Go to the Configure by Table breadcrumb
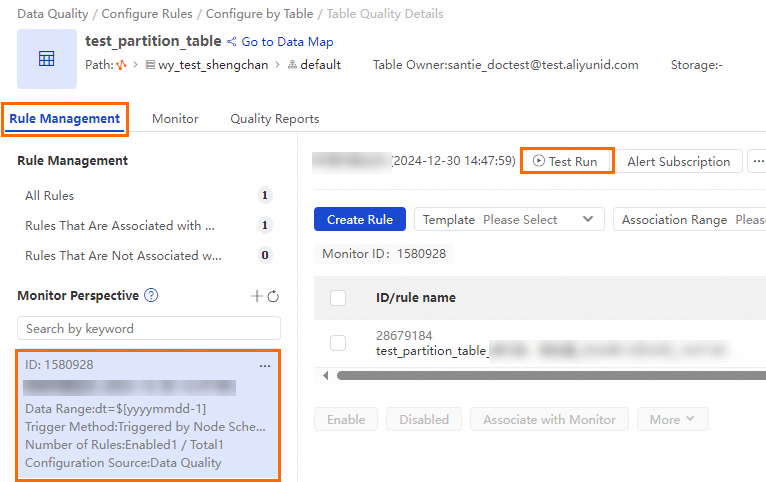The width and height of the screenshot is (766, 482). pos(259,14)
